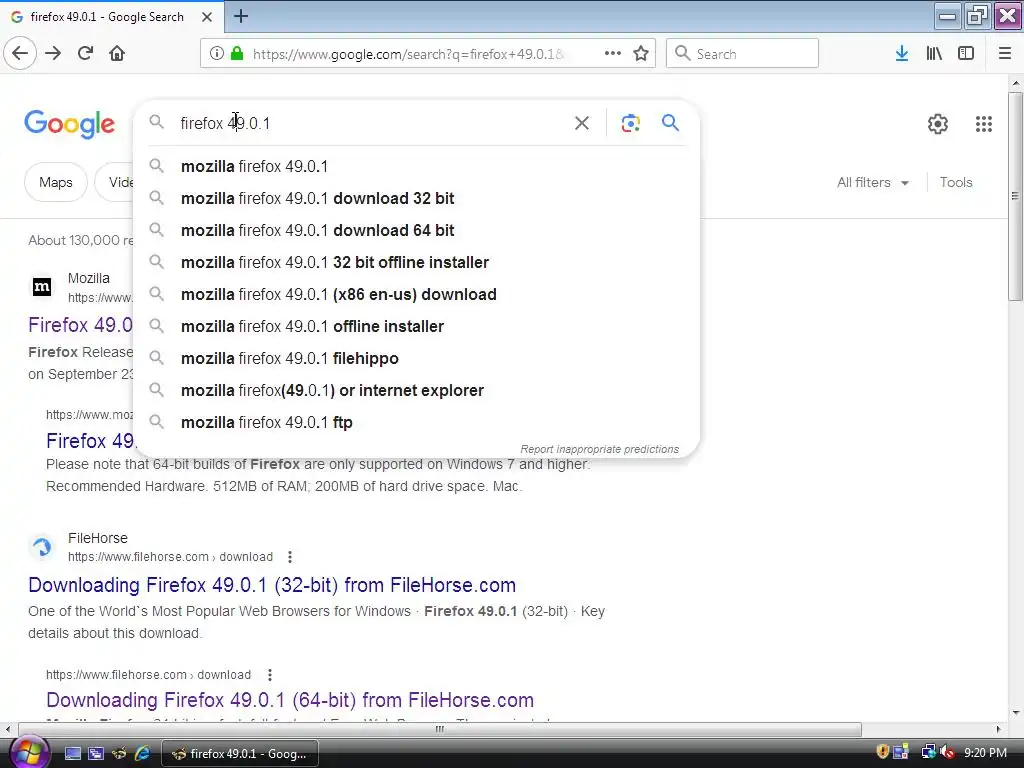Switch to the firefox 49.0.1 browser tab
The width and height of the screenshot is (1024, 768).
(111, 16)
